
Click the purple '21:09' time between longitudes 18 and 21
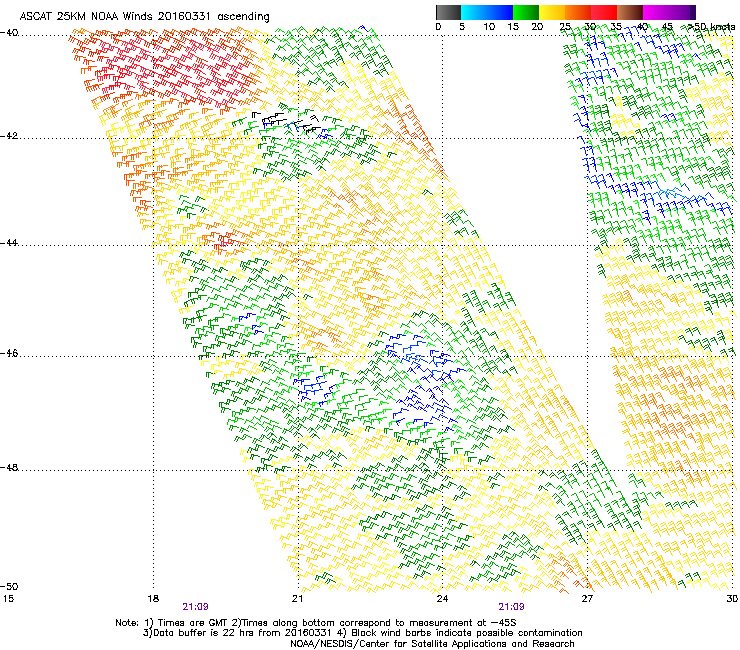tap(195, 607)
